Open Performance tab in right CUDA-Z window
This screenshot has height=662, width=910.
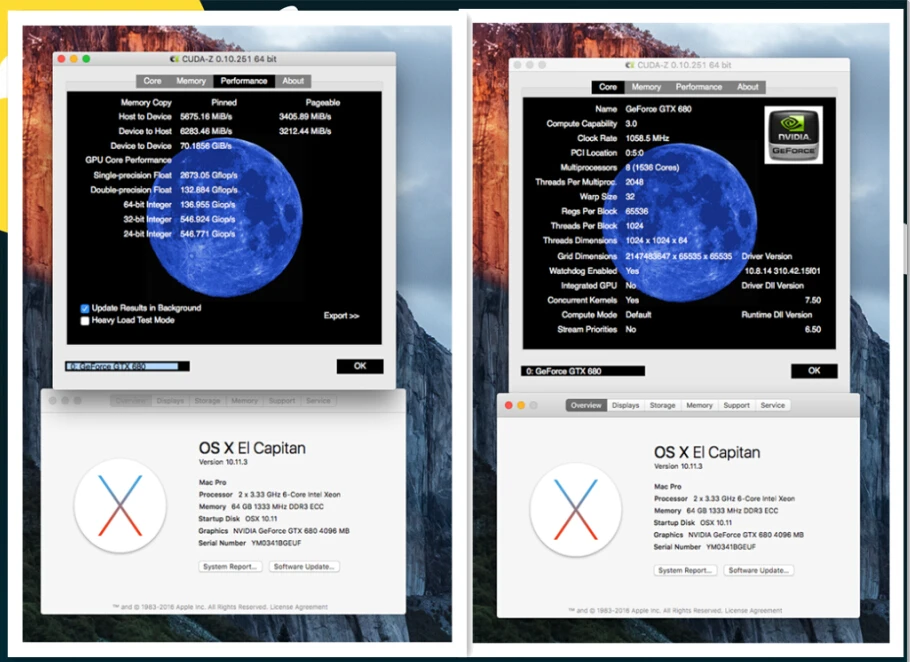[x=699, y=87]
